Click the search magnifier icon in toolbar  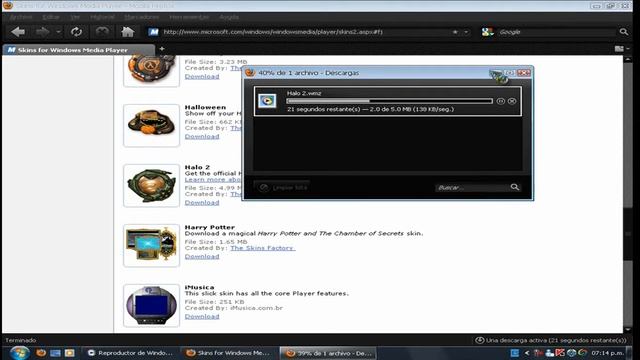pos(624,32)
